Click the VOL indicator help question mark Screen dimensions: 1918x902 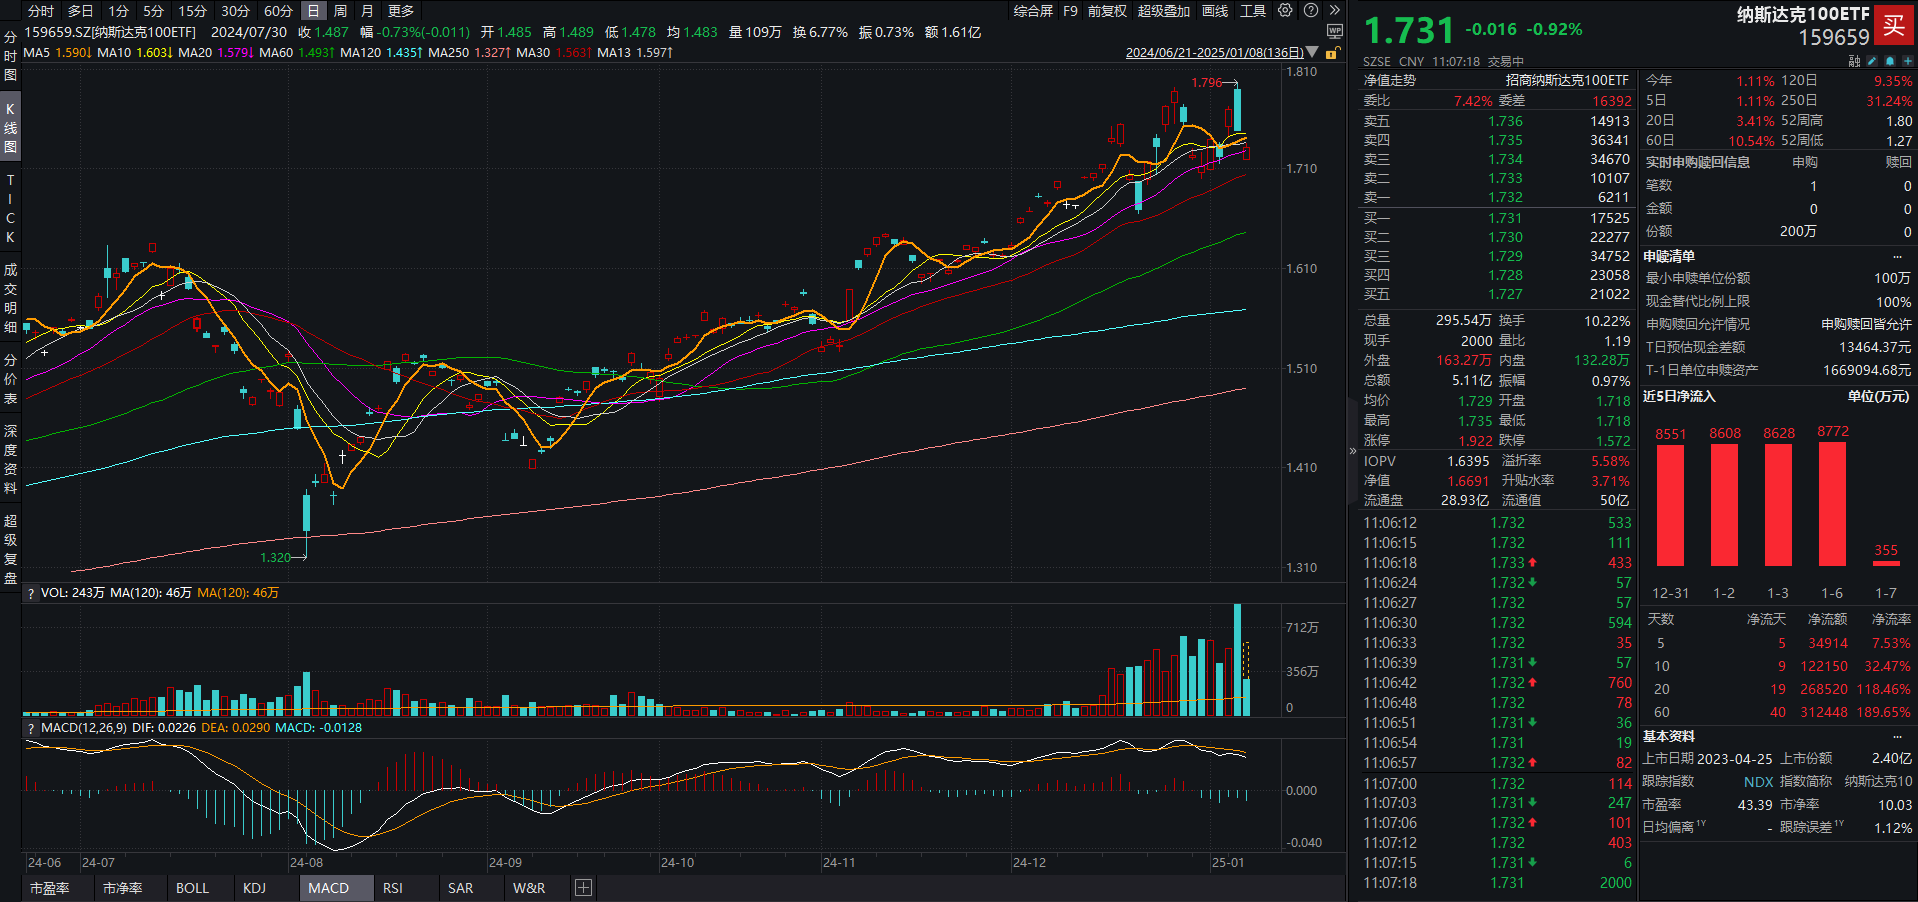31,593
